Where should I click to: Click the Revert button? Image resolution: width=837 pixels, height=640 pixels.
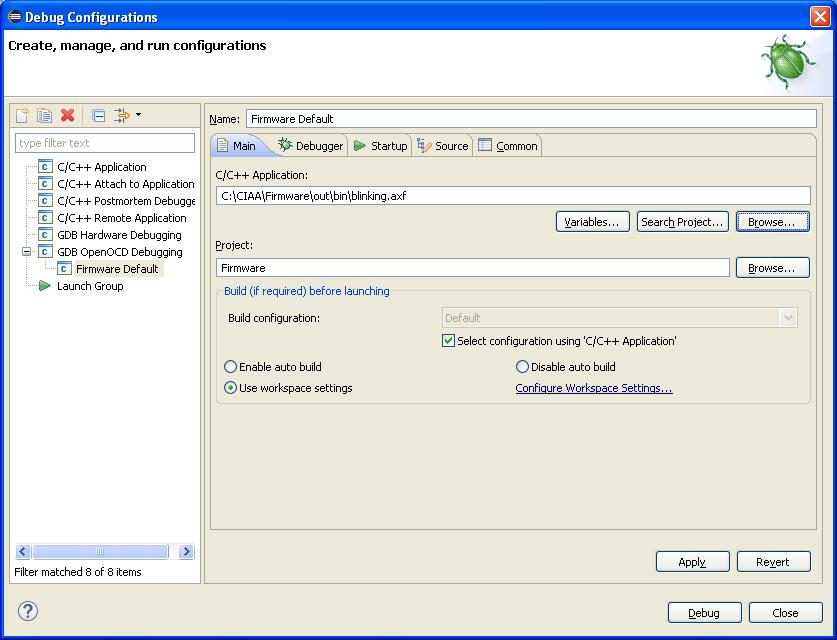(x=773, y=562)
